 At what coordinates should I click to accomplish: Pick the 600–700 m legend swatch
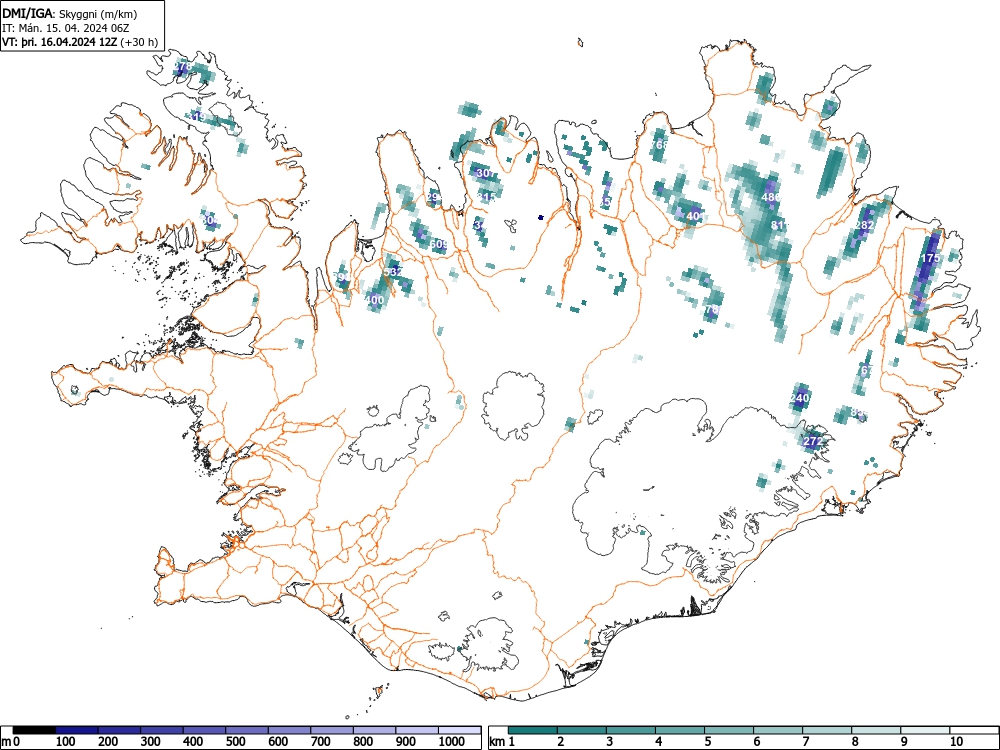[290, 730]
